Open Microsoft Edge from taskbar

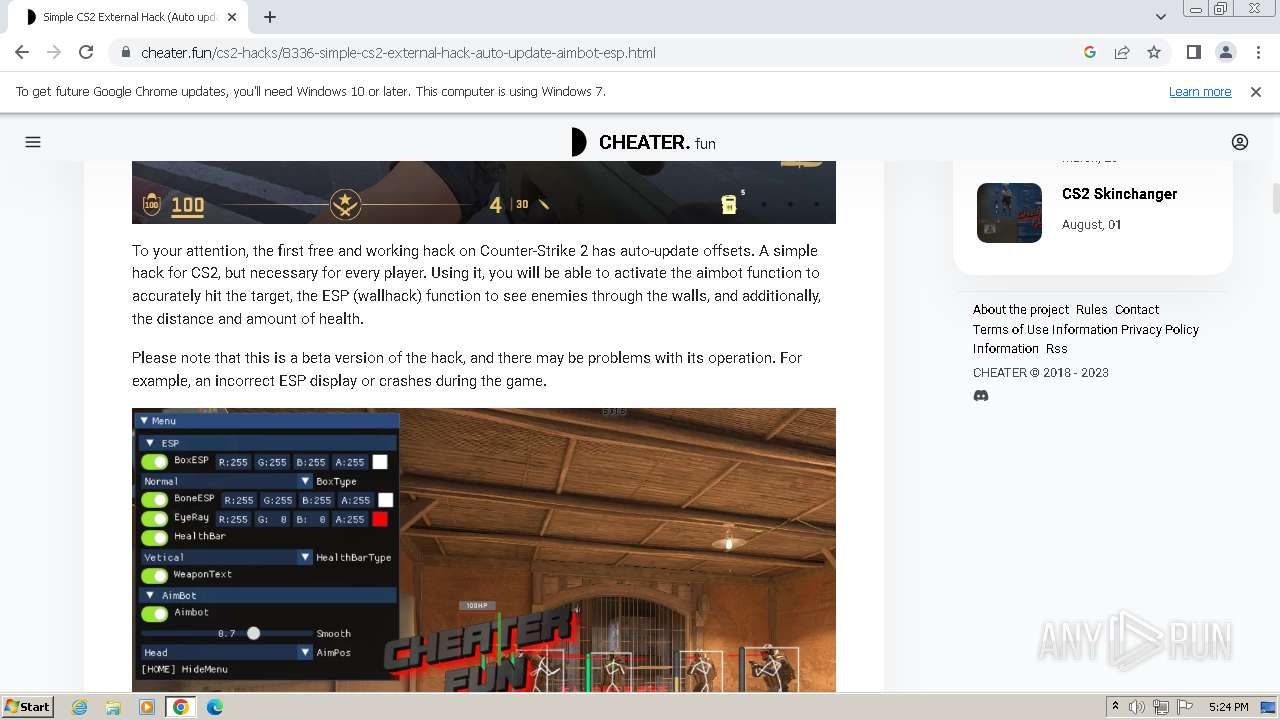pyautogui.click(x=215, y=707)
